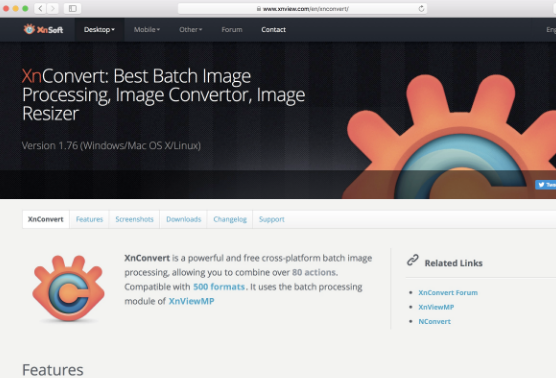Click the XnConvert app logo image
Screen dimensions: 556x378
point(68,289)
